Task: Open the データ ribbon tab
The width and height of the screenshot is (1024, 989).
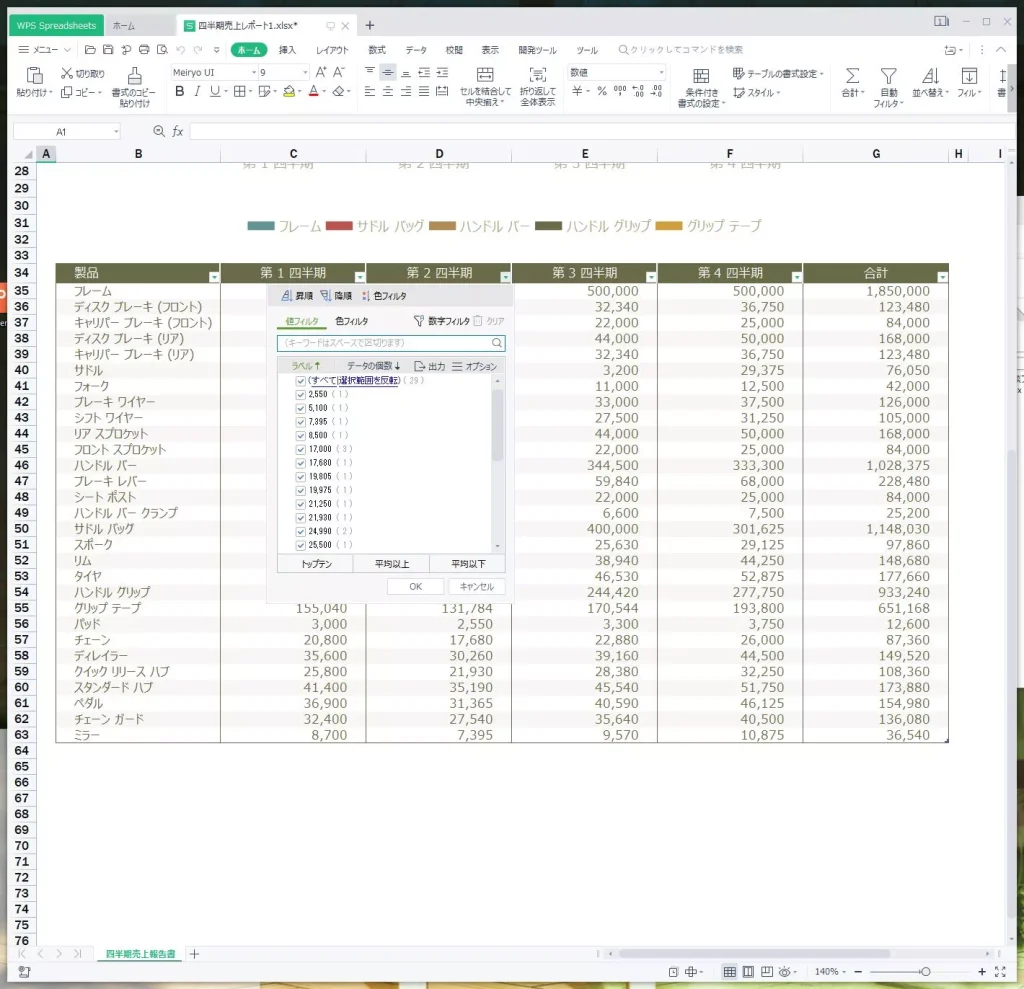Action: tap(416, 50)
